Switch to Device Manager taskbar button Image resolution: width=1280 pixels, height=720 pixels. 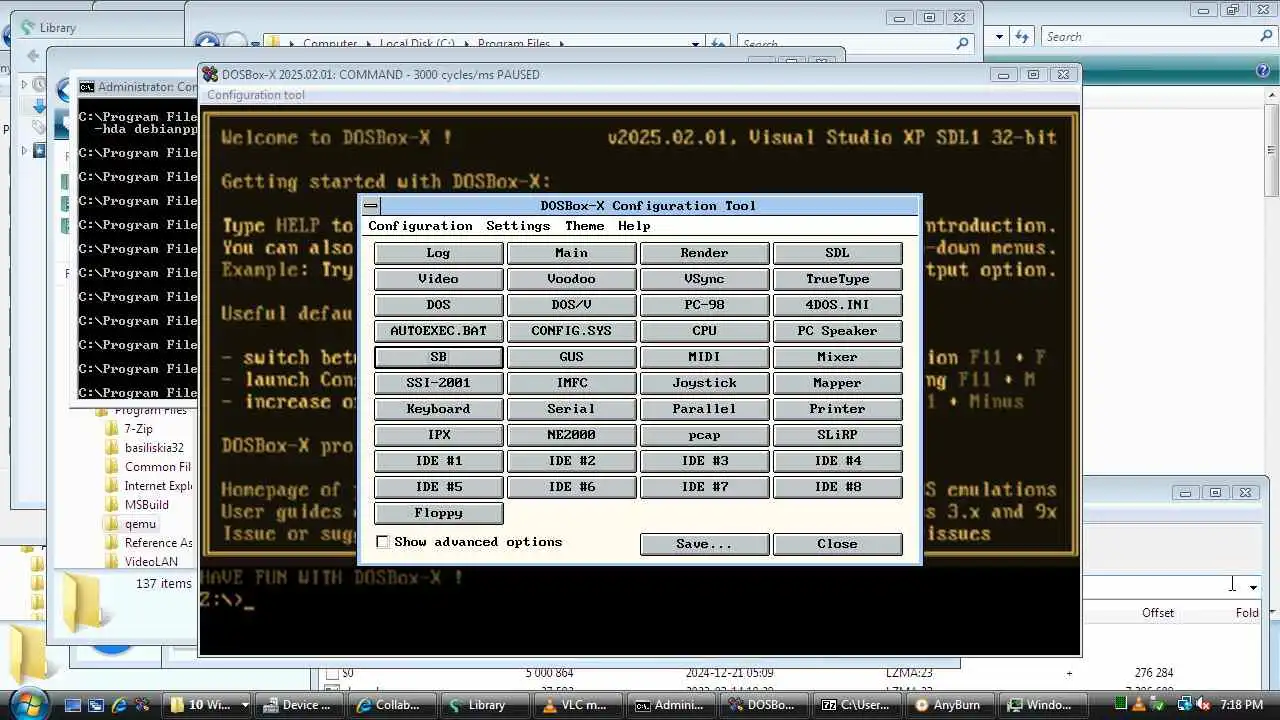click(299, 705)
